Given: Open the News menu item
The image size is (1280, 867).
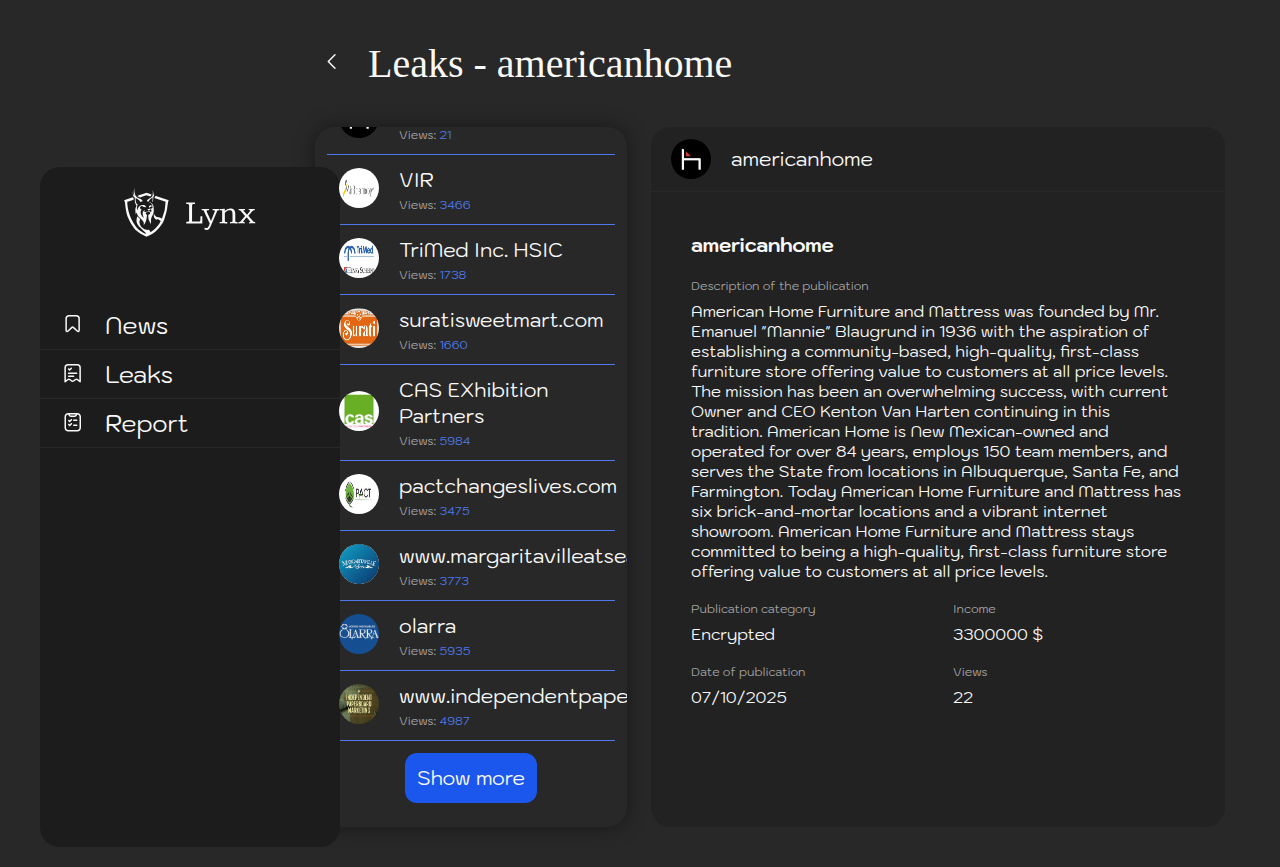Looking at the screenshot, I should 137,326.
